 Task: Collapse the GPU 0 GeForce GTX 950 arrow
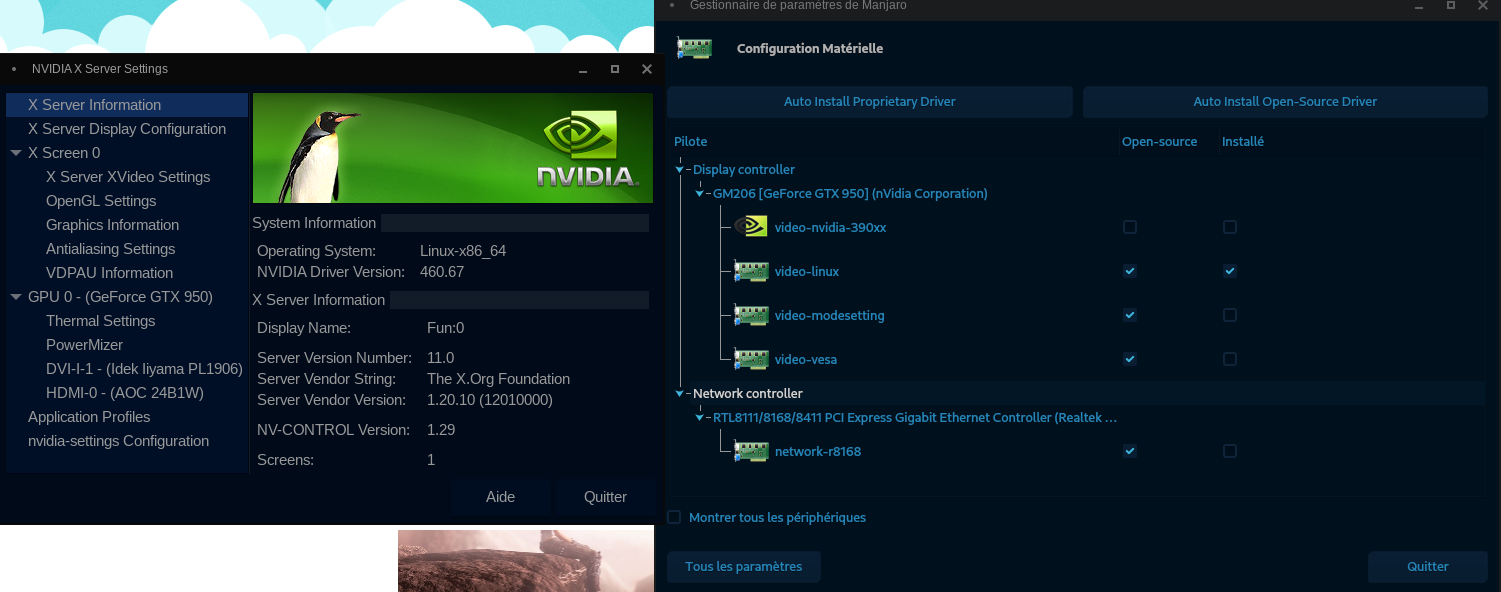pos(16,297)
